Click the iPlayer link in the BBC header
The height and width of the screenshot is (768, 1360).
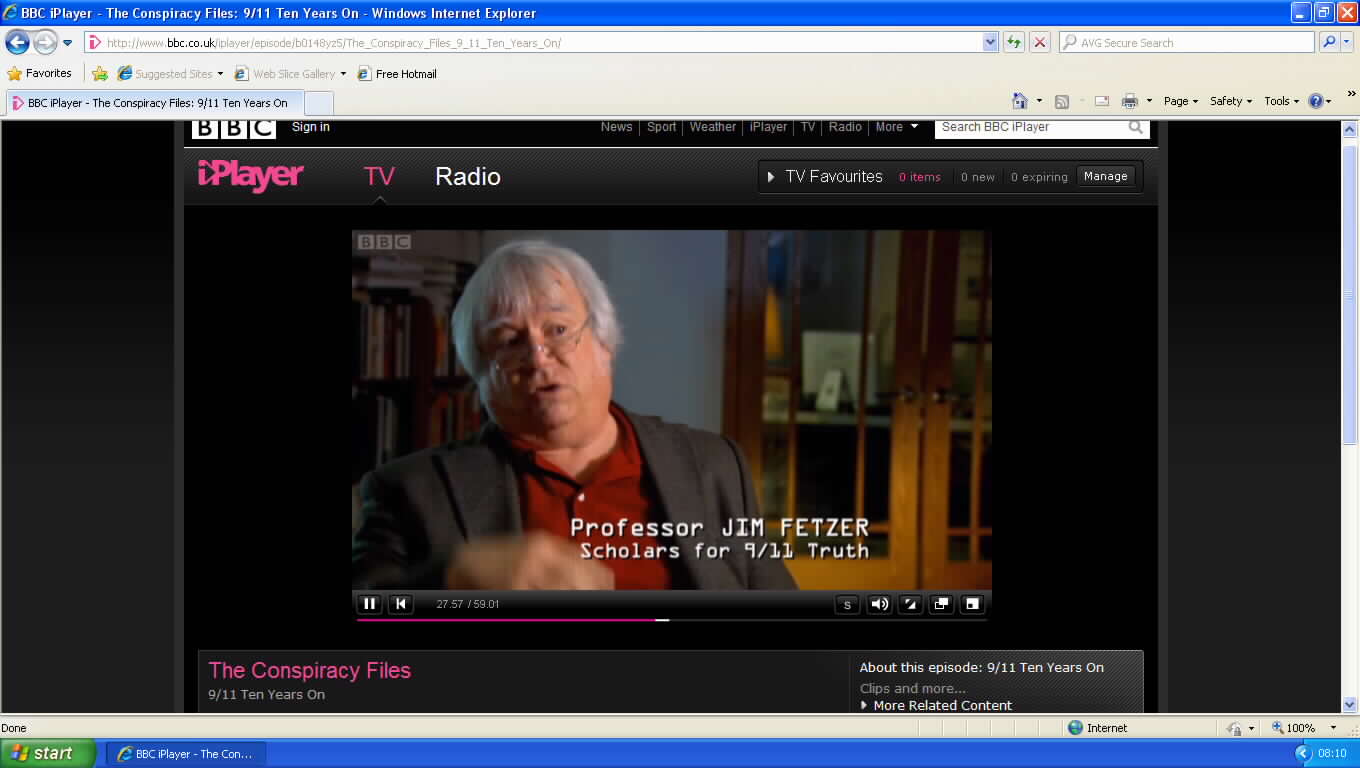coord(768,127)
